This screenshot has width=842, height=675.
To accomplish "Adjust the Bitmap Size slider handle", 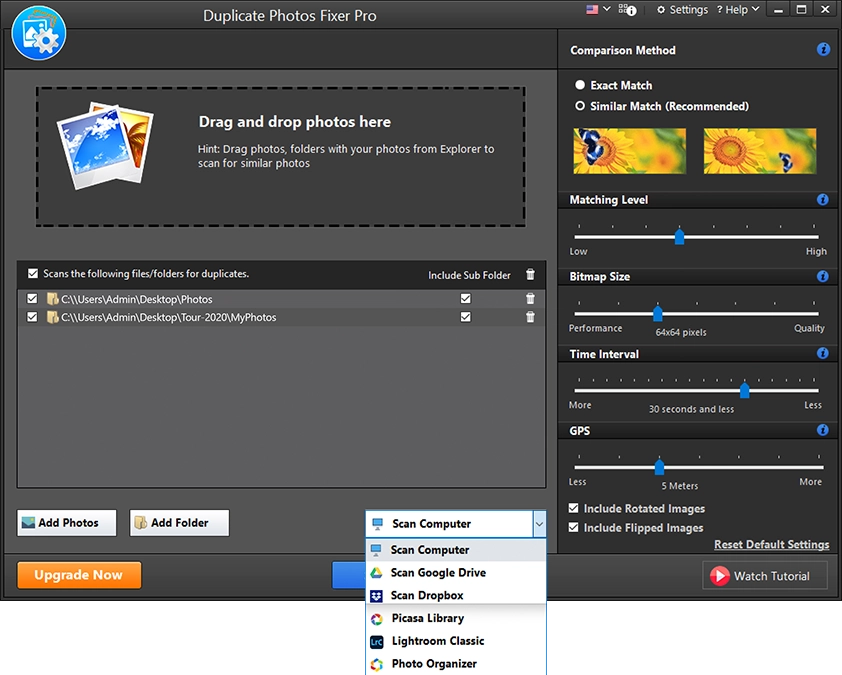I will [657, 313].
